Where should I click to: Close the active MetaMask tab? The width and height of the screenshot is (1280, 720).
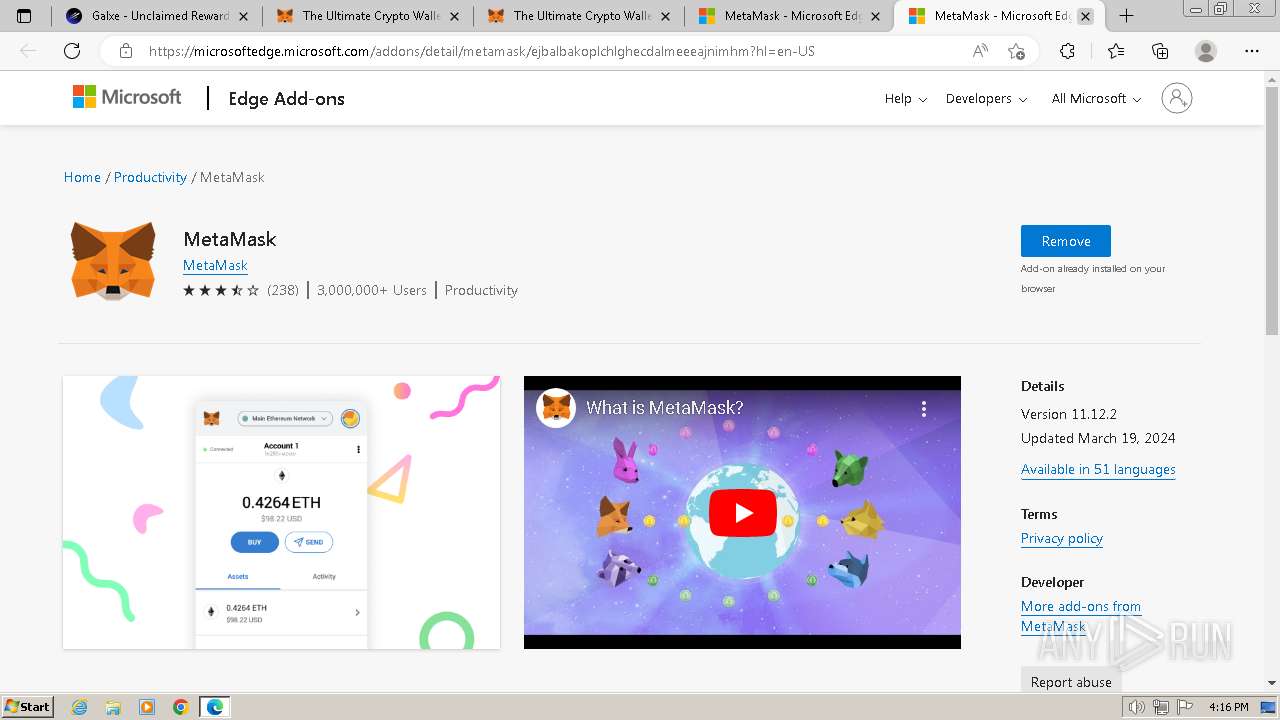click(x=1086, y=16)
